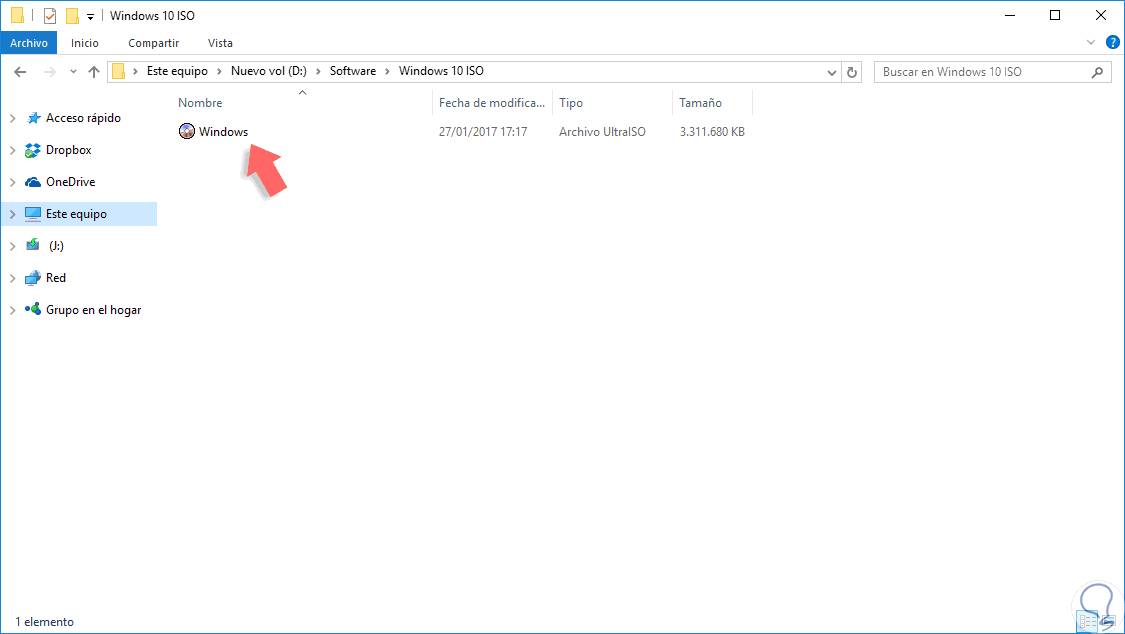1125x634 pixels.
Task: Switch to large icons view button
Action: click(x=1108, y=620)
